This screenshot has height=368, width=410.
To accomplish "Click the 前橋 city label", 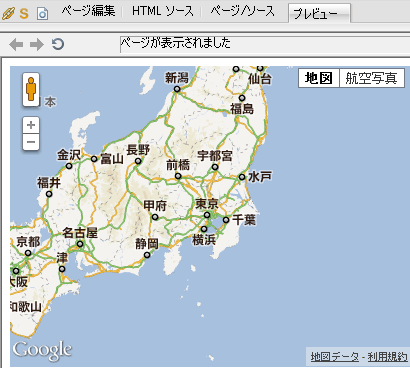I will [178, 165].
